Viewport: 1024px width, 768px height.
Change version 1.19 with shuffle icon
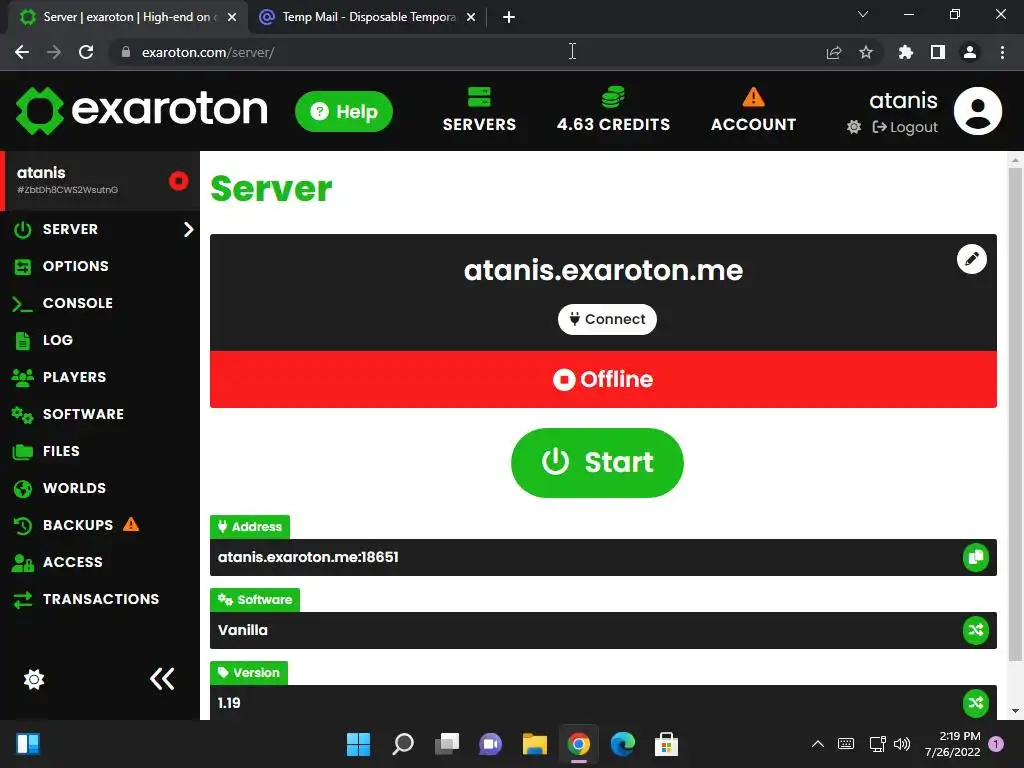tap(976, 703)
